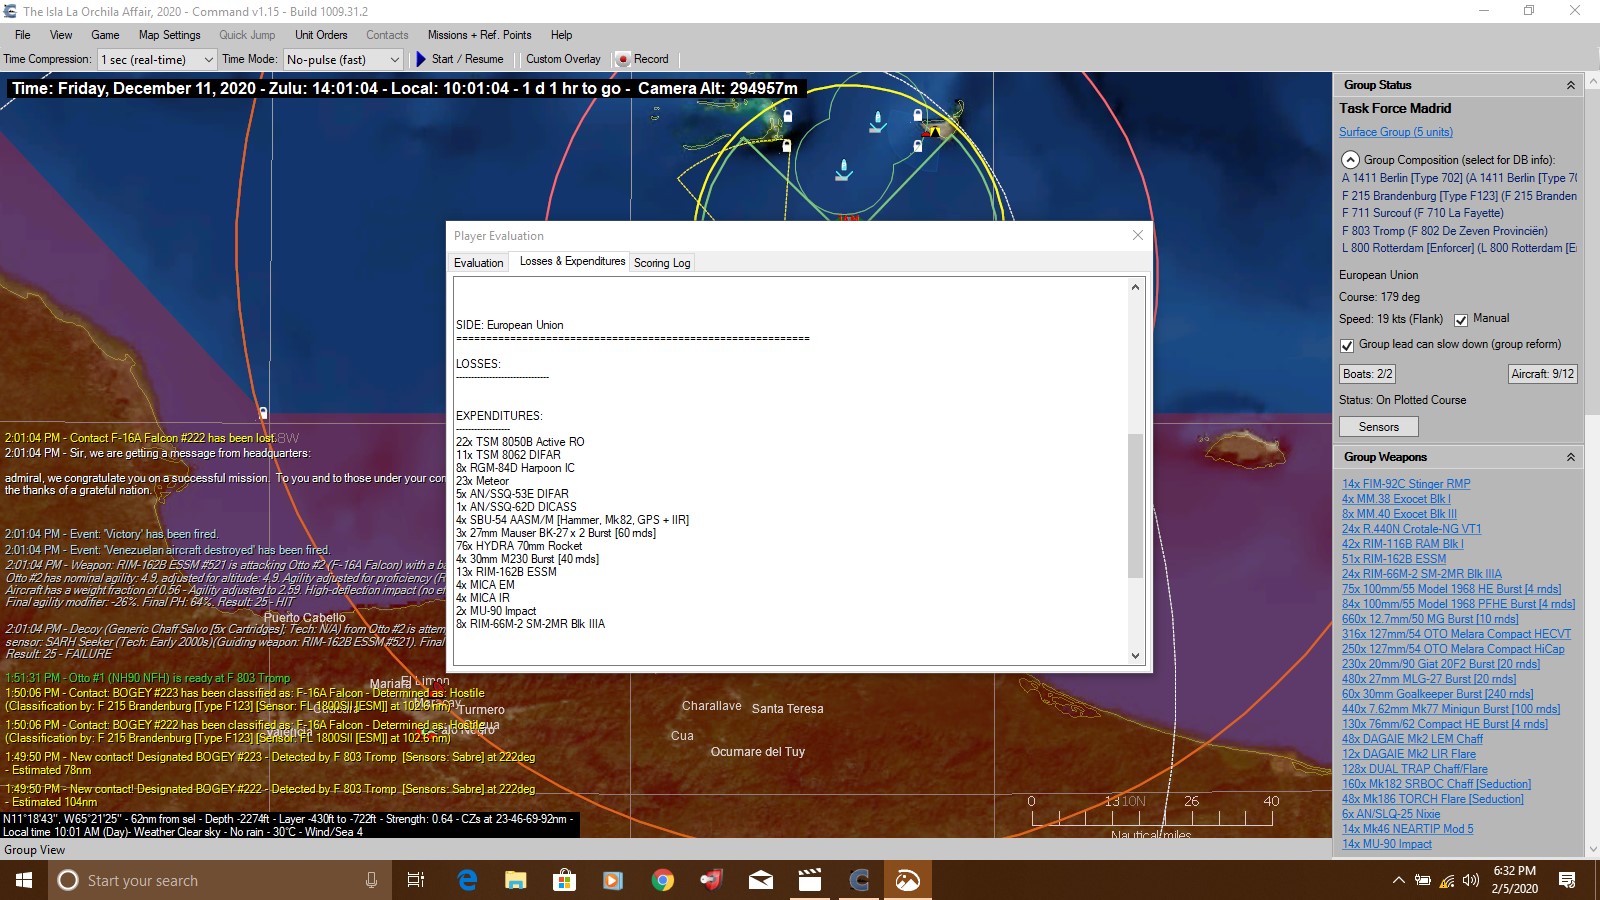Click the Start / Resume play icon
The height and width of the screenshot is (900, 1600).
421,59
